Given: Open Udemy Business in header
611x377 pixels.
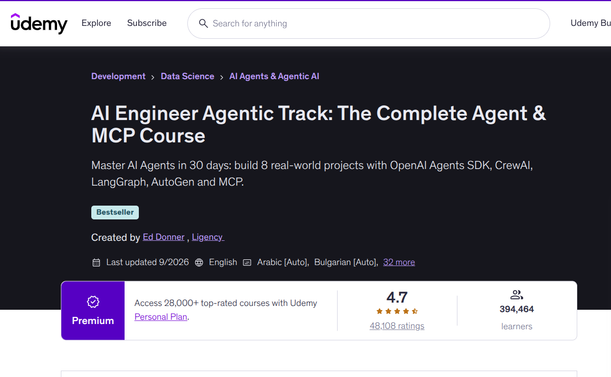Looking at the screenshot, I should (x=590, y=23).
